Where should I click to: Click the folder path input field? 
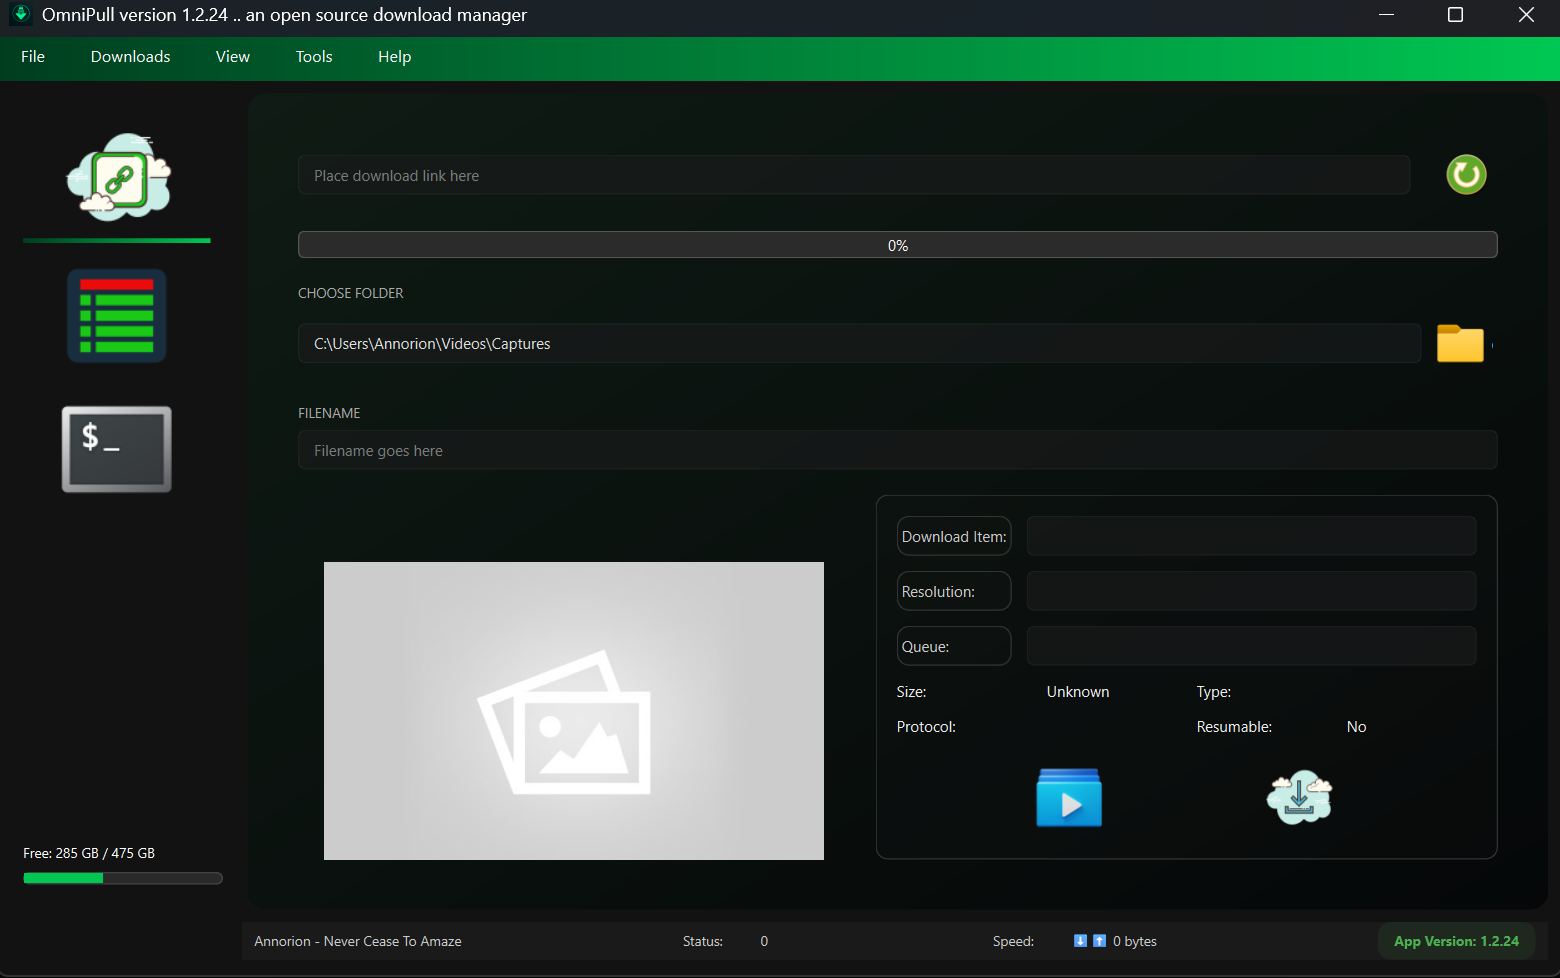(x=859, y=343)
